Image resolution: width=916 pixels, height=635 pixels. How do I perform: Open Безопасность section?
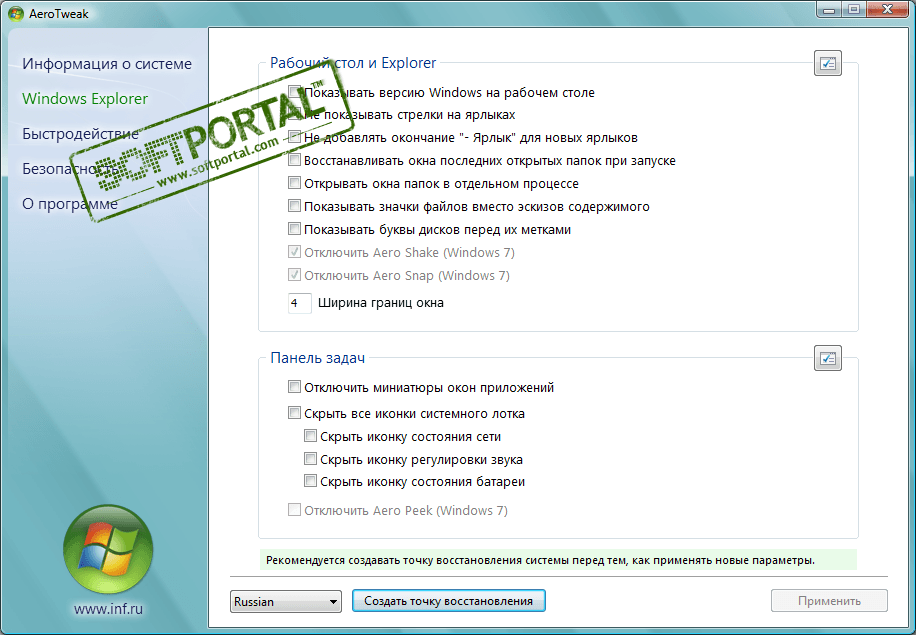(x=70, y=169)
